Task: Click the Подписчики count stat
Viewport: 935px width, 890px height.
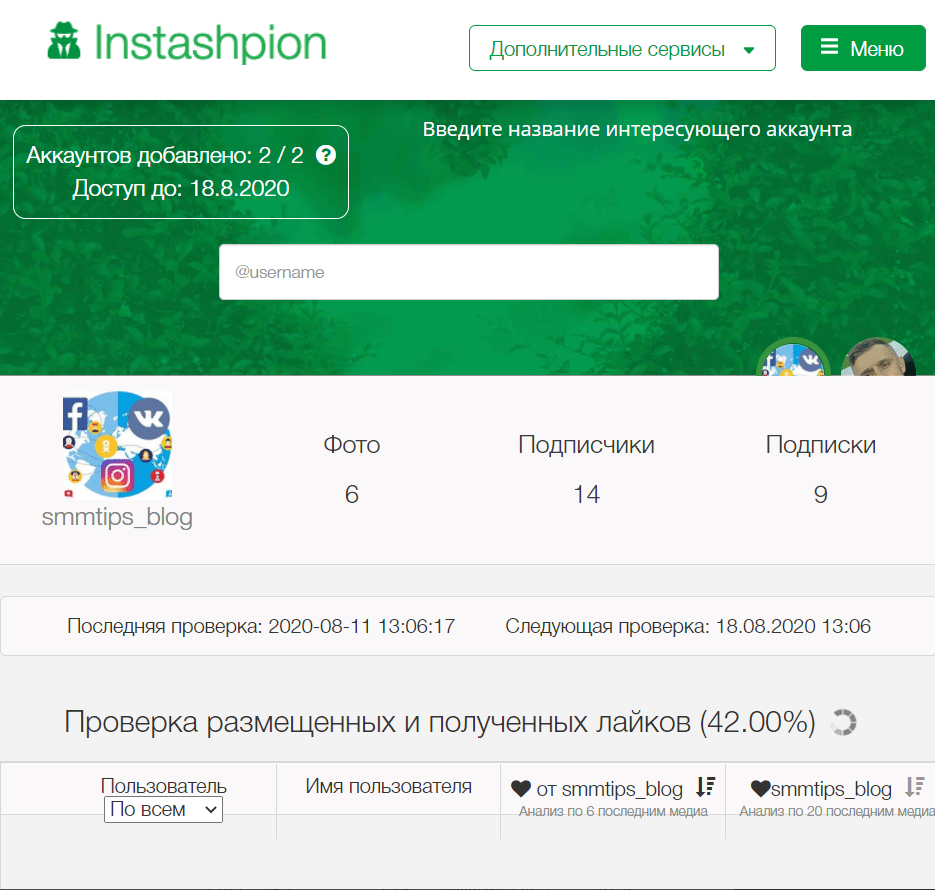Action: point(586,494)
